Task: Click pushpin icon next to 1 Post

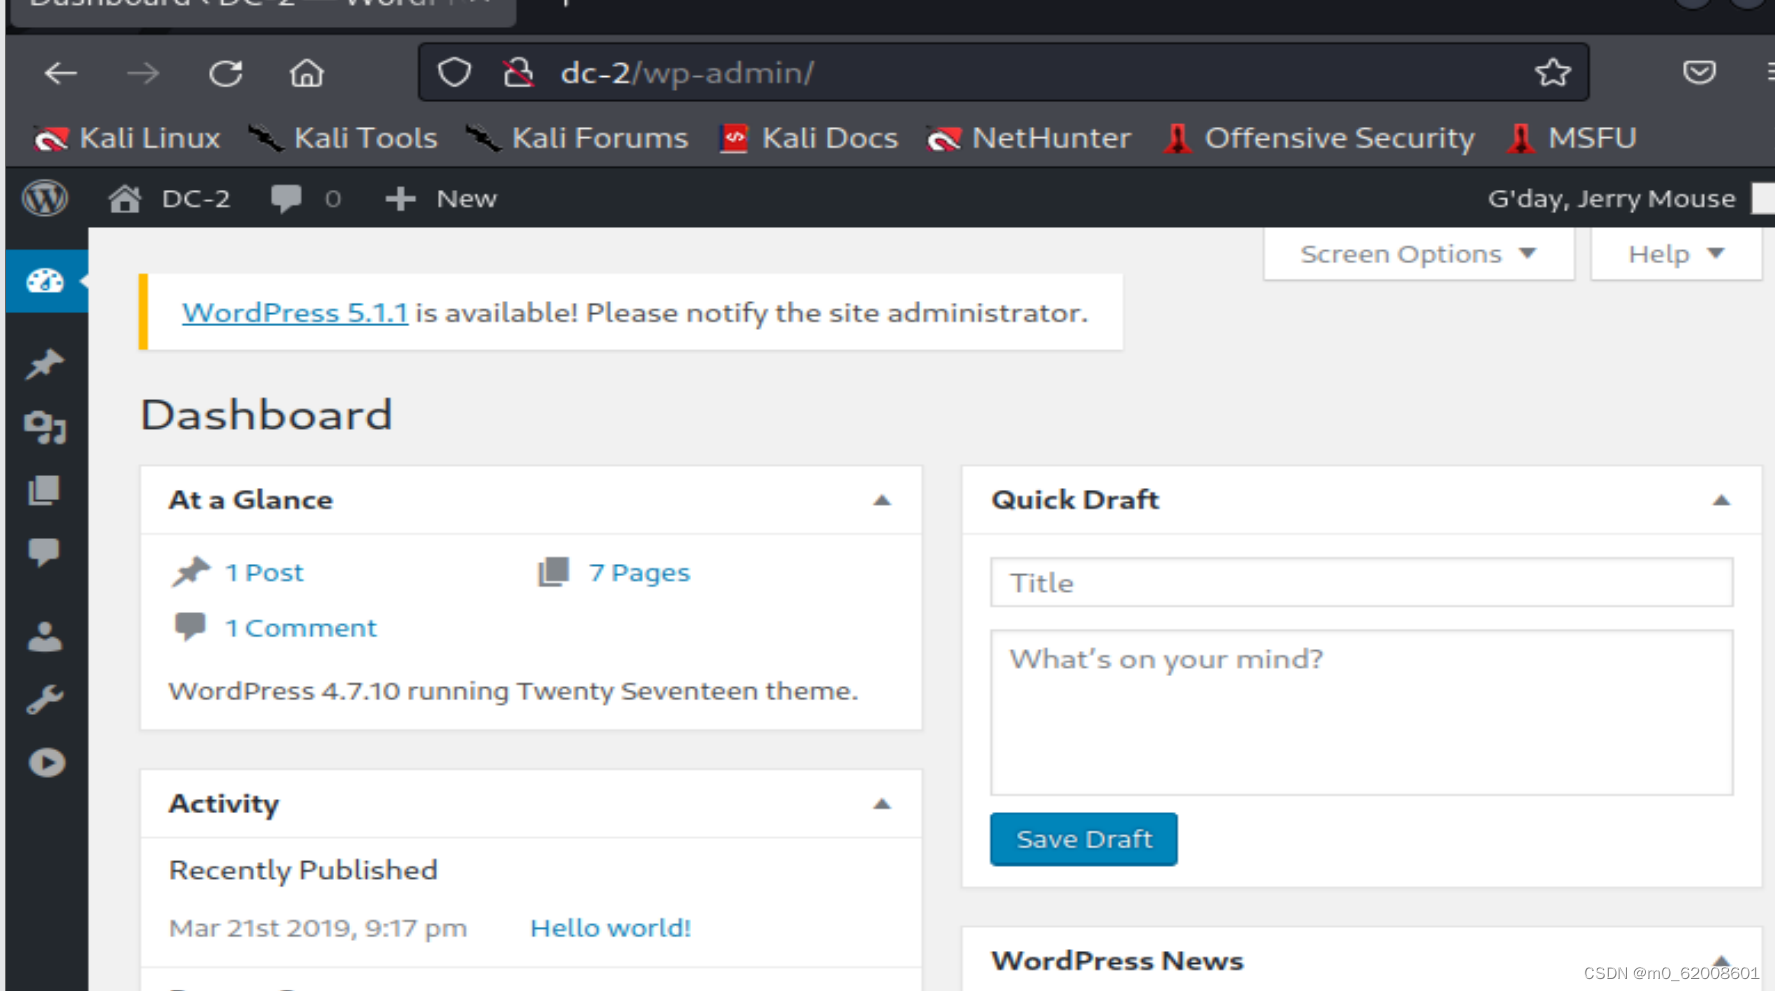Action: pos(191,572)
